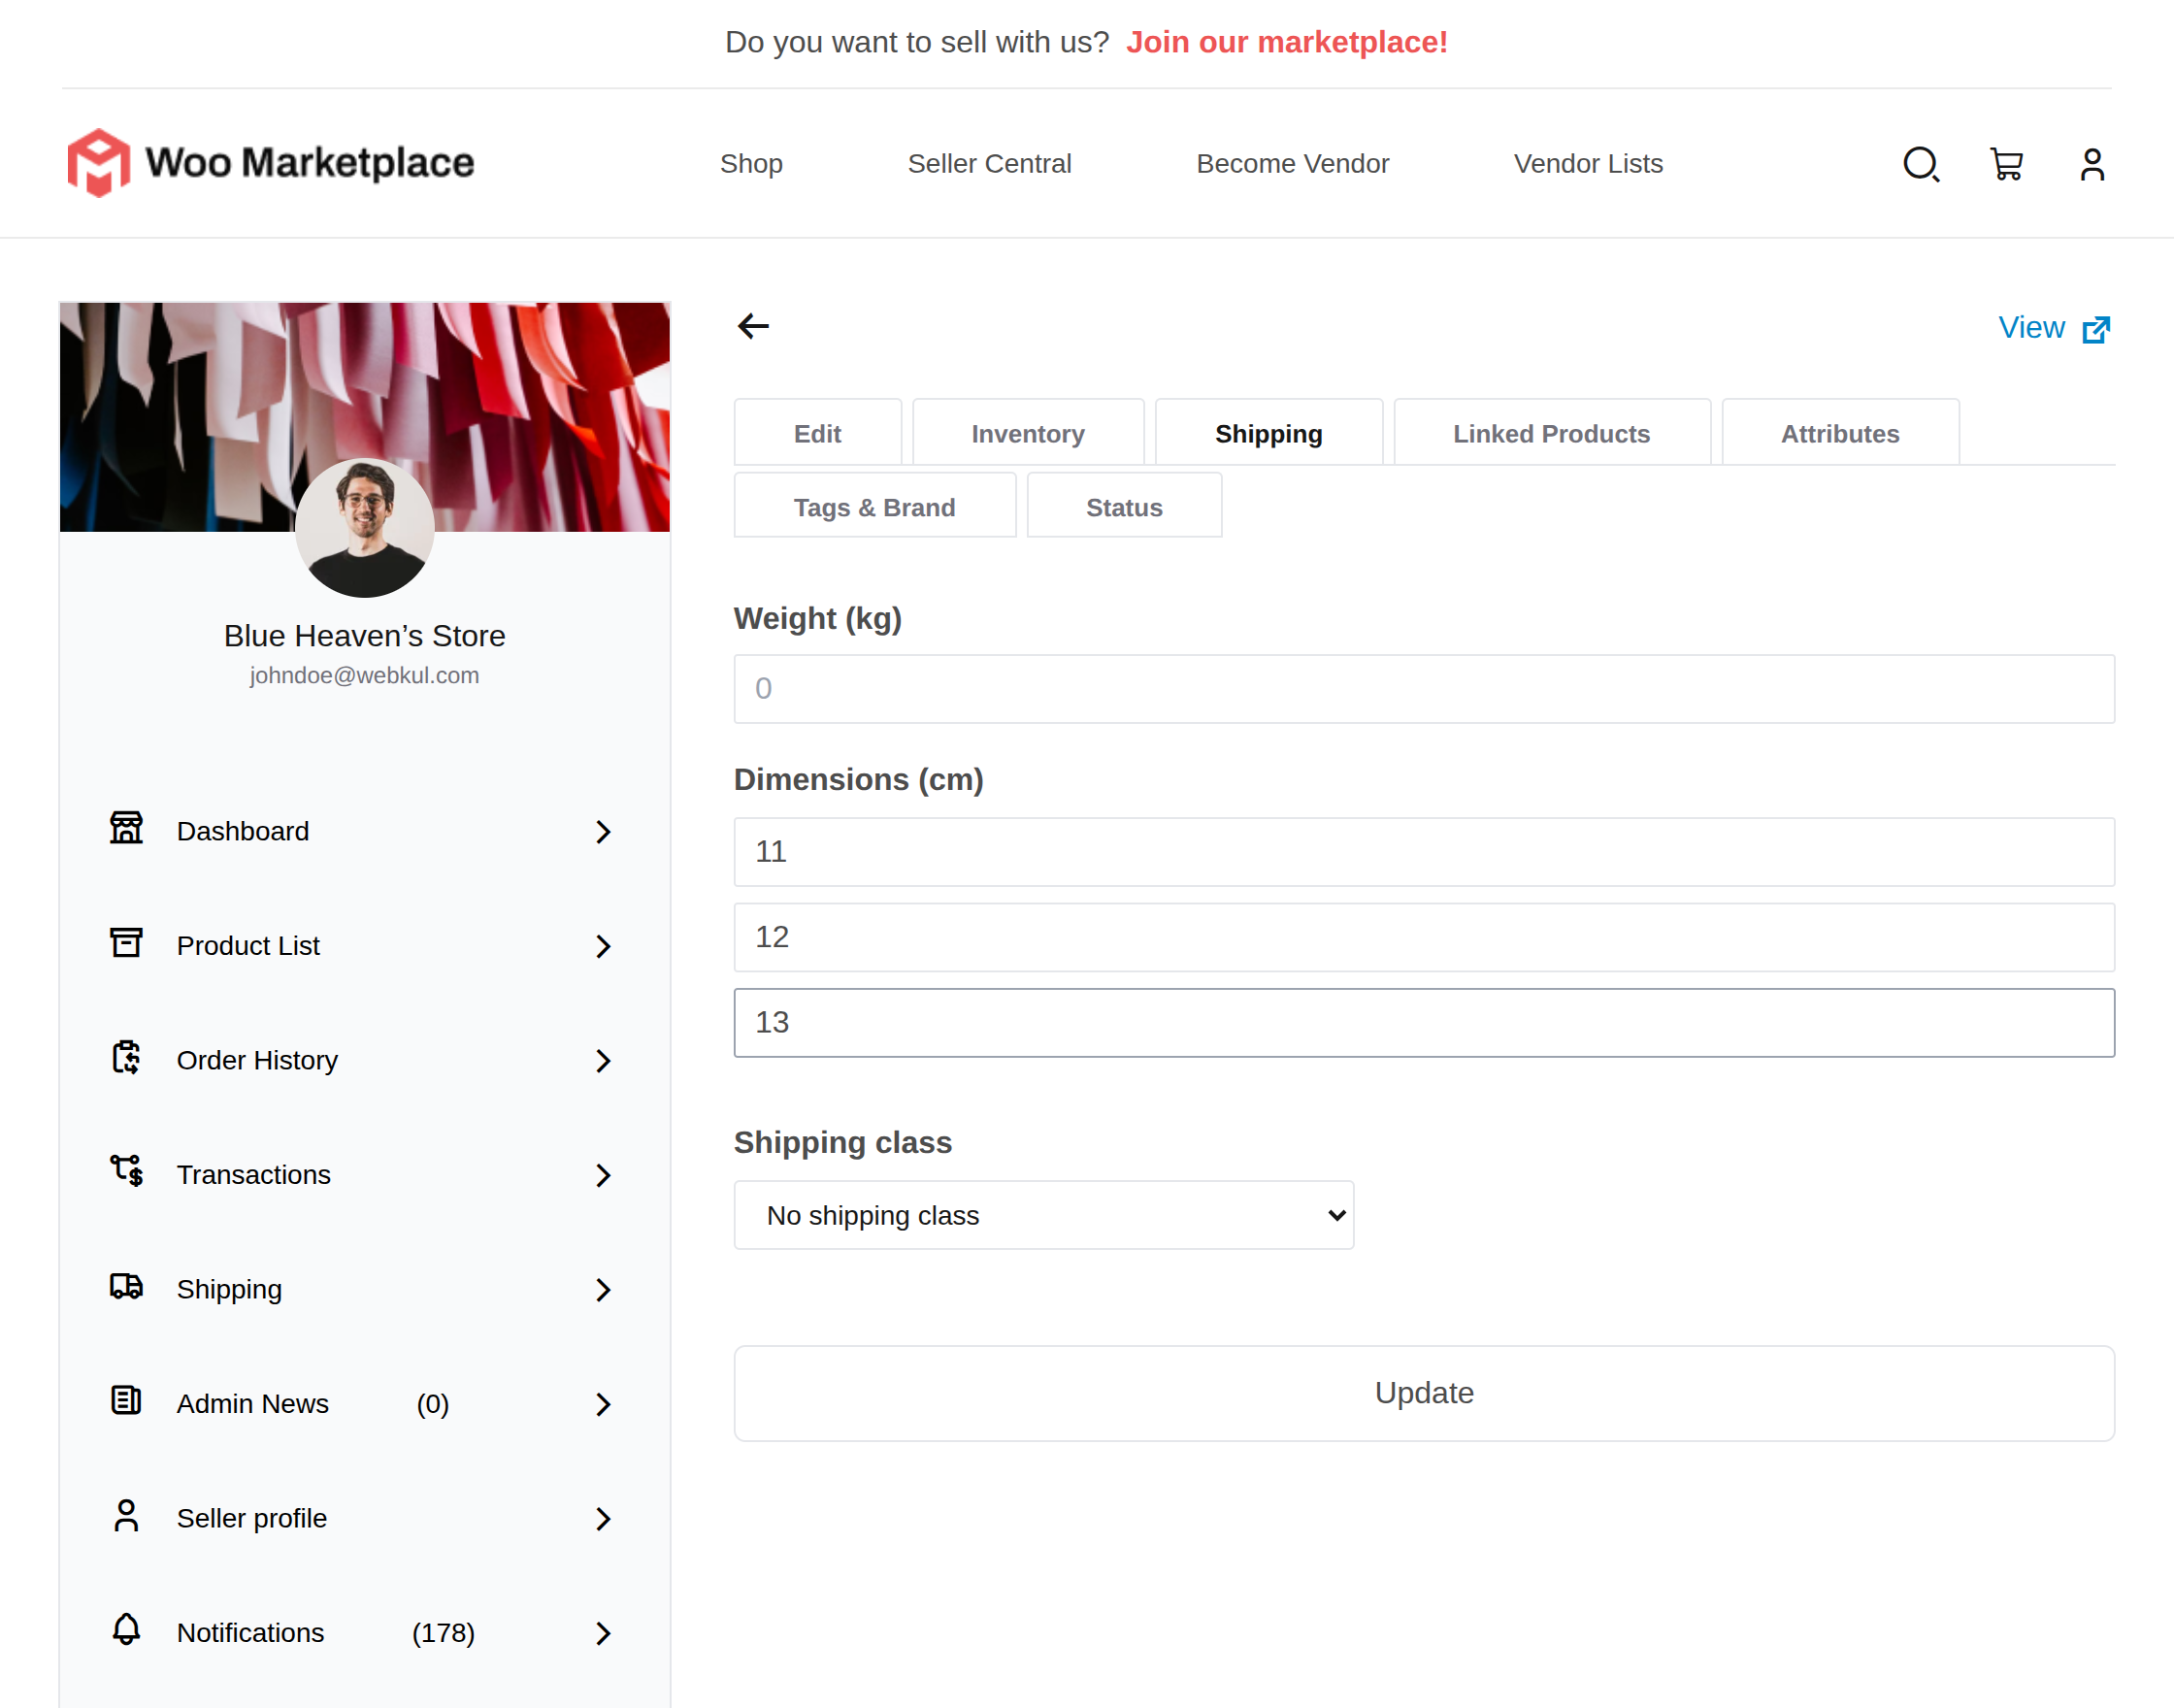
Task: Click the back arrow icon
Action: click(753, 326)
